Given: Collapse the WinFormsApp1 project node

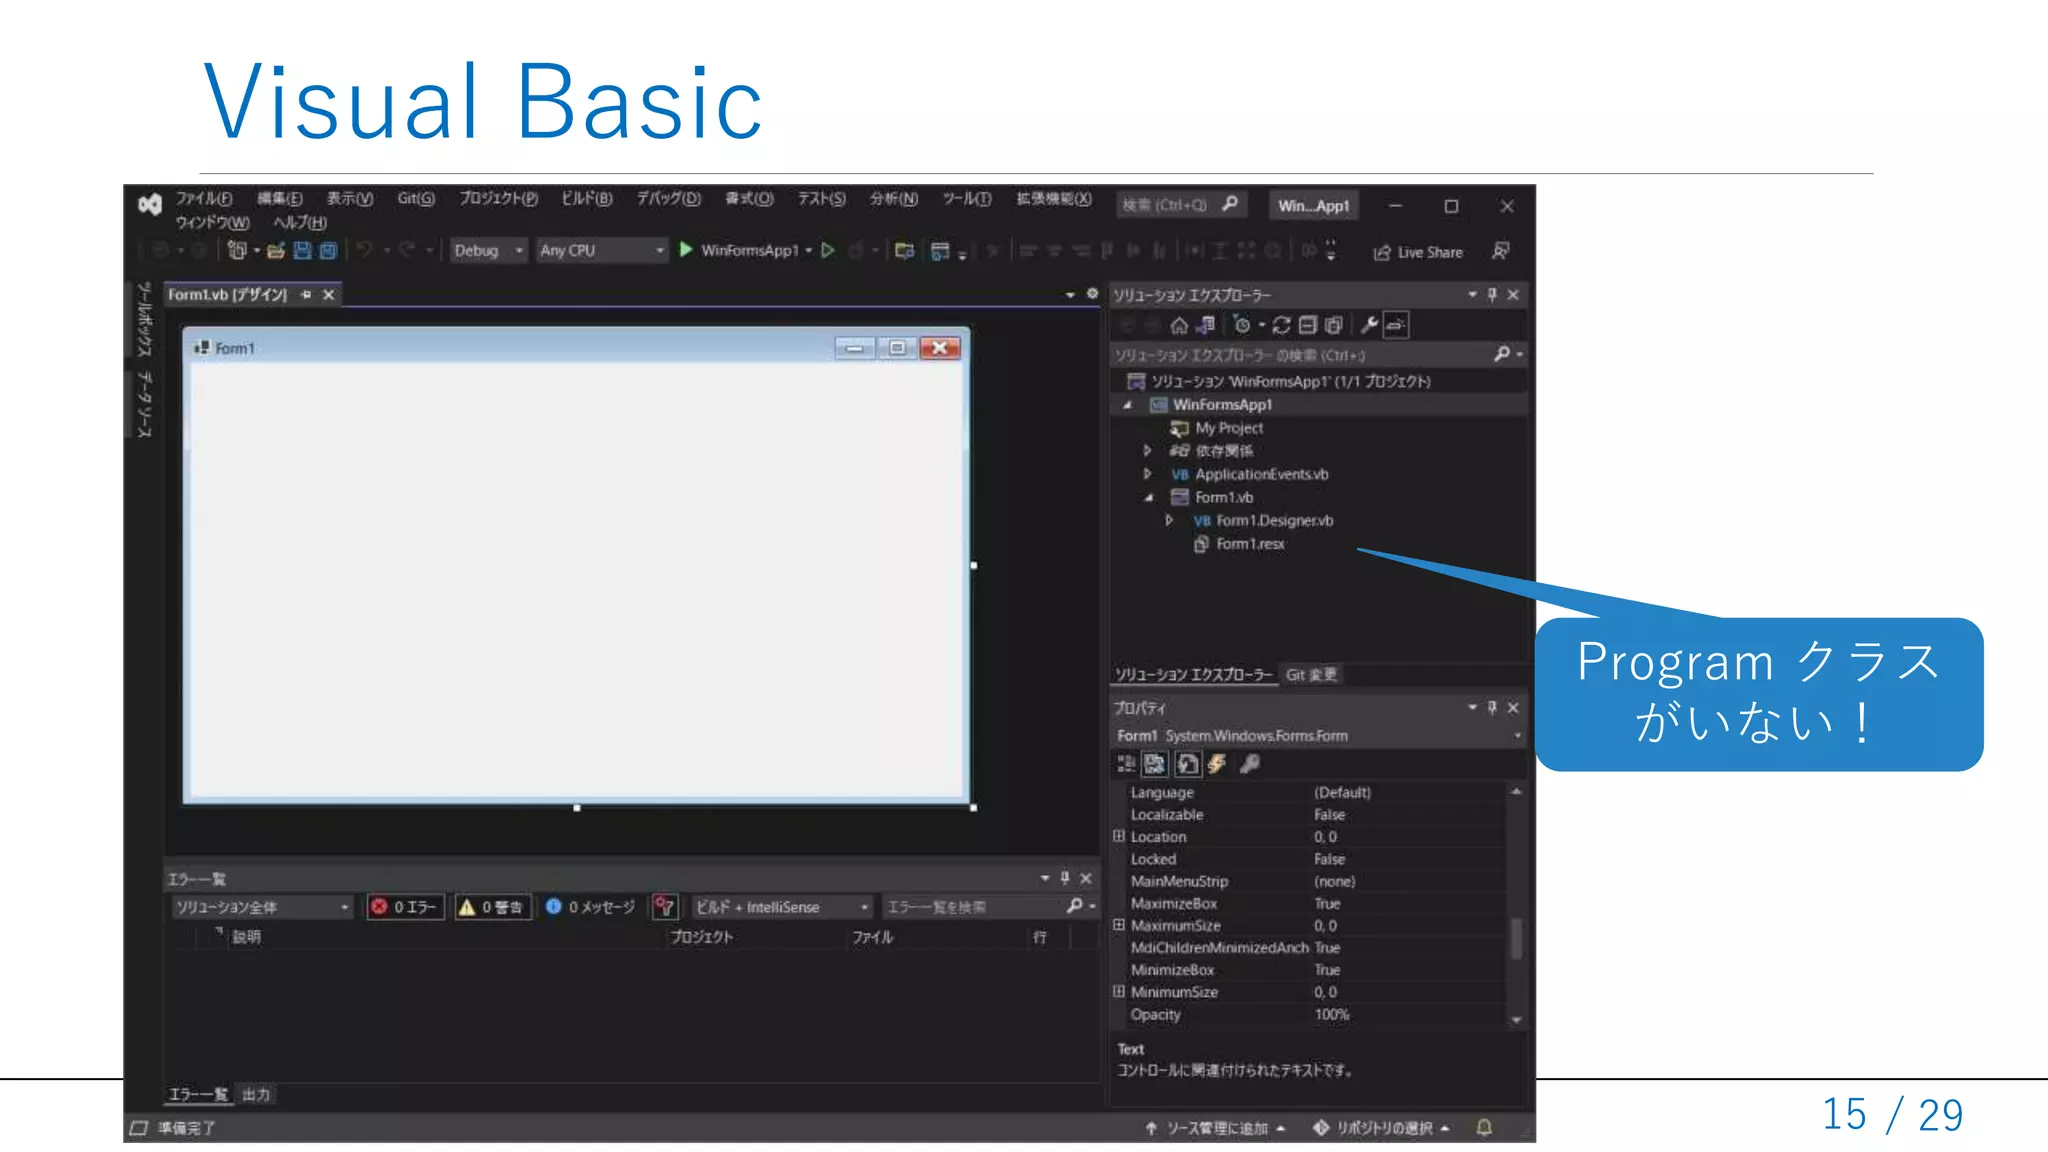Looking at the screenshot, I should [1128, 405].
